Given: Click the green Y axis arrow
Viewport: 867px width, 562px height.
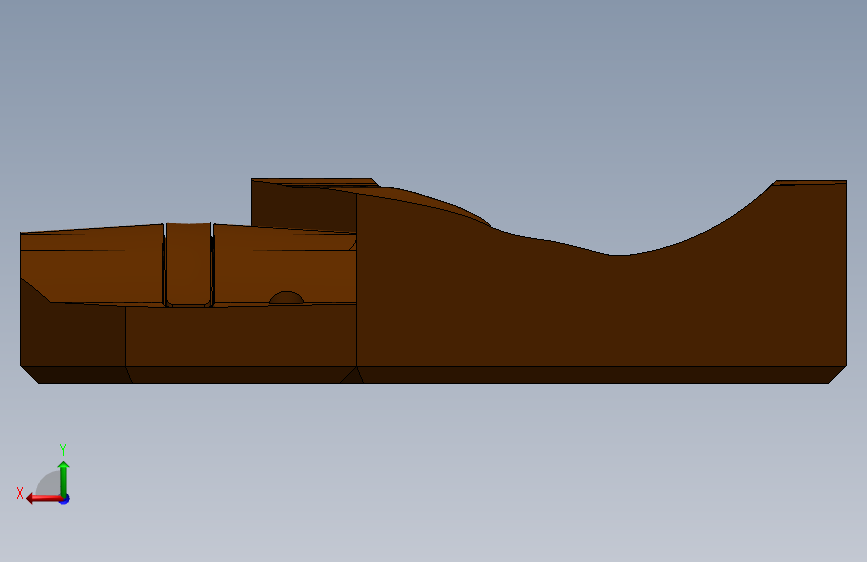Looking at the screenshot, I should (64, 478).
